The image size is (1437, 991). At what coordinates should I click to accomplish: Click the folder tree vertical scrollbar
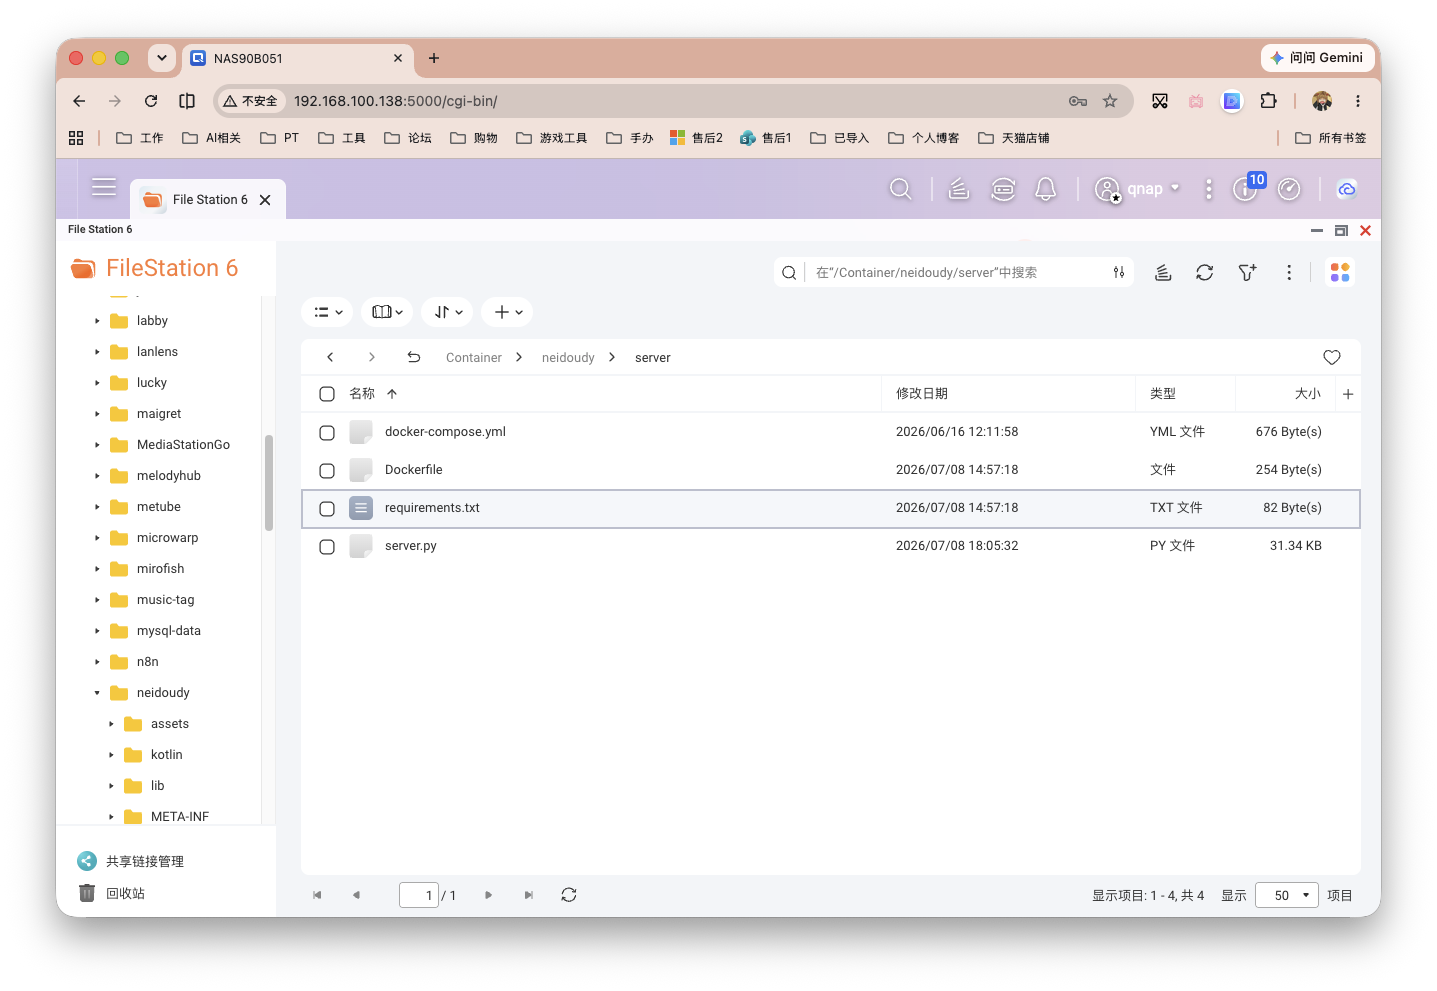268,483
